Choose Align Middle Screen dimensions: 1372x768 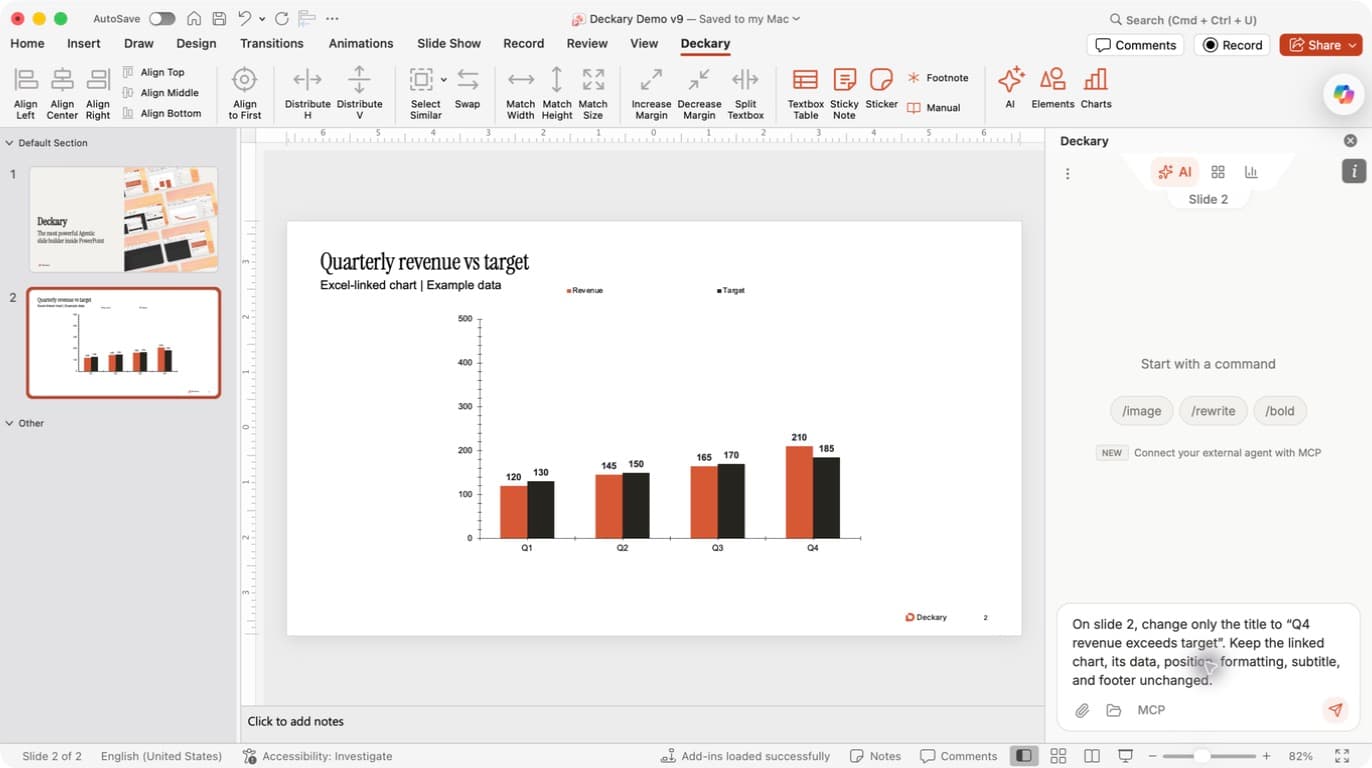[161, 93]
